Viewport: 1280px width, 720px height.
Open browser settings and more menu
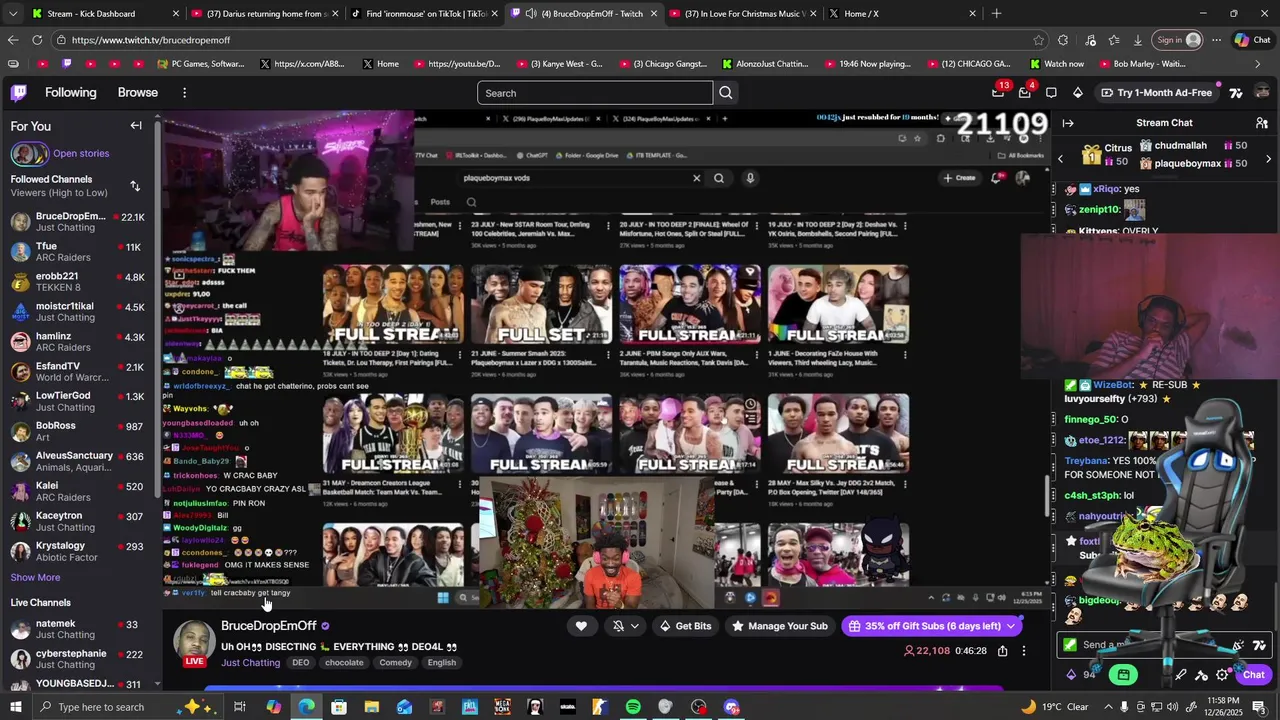pyautogui.click(x=1216, y=40)
